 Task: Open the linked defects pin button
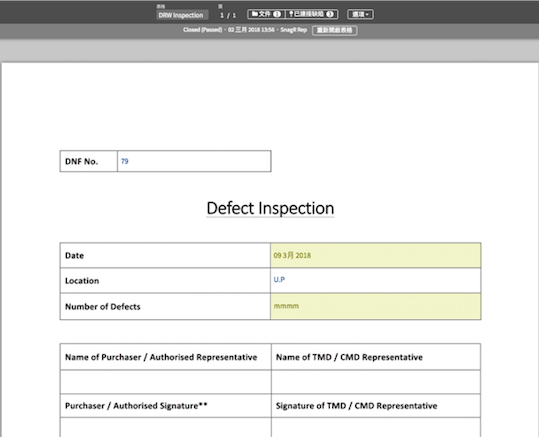coord(311,14)
